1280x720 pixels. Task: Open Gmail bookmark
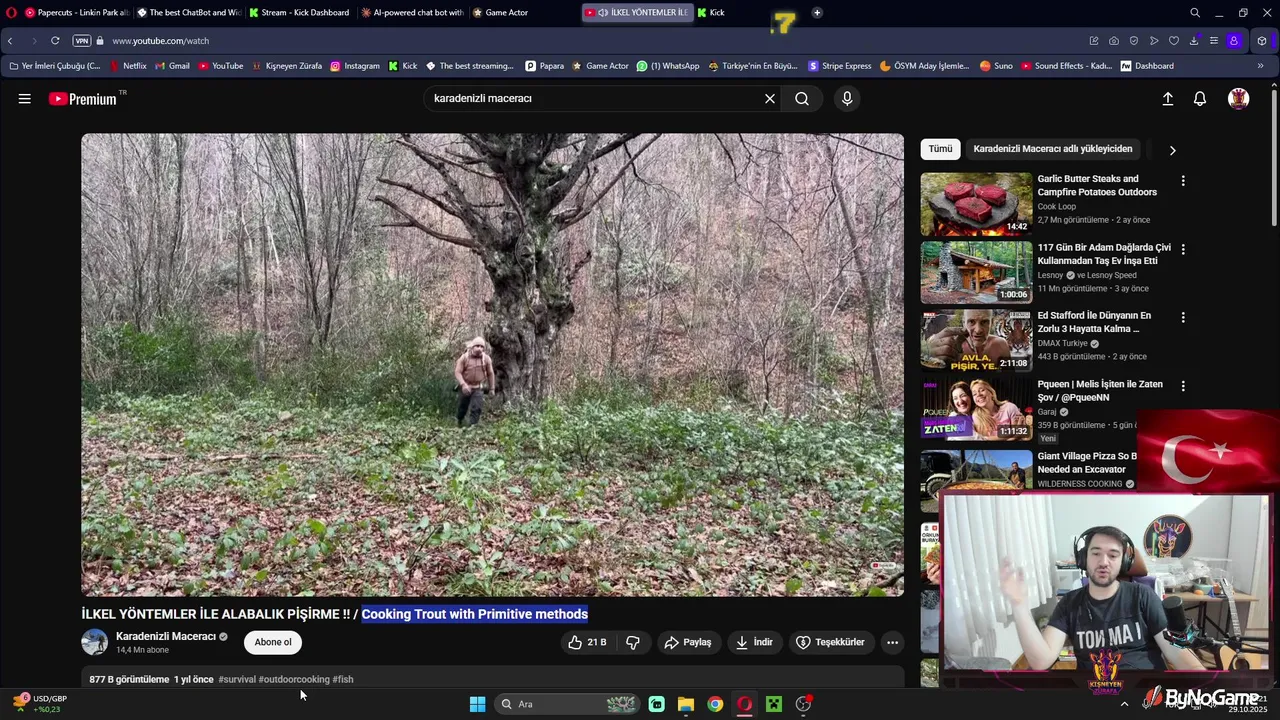click(172, 66)
